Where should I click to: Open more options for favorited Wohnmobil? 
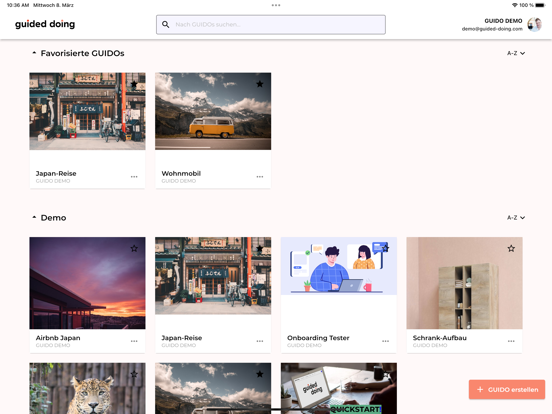click(260, 177)
